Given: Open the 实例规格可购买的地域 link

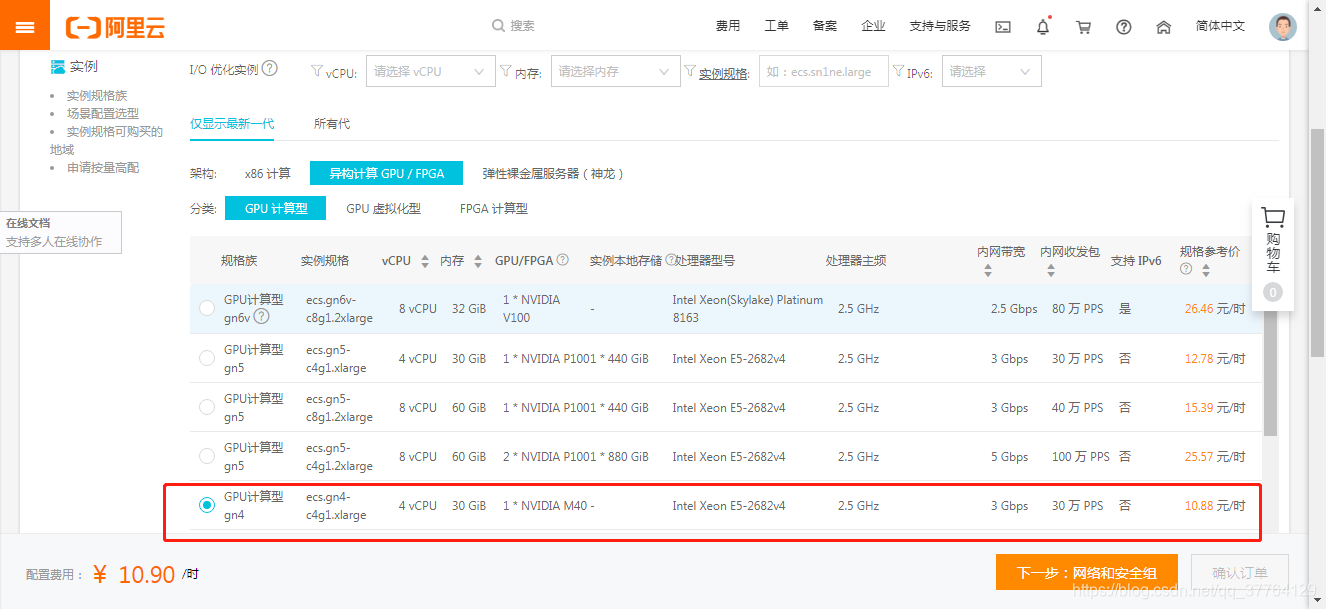Looking at the screenshot, I should click(107, 141).
